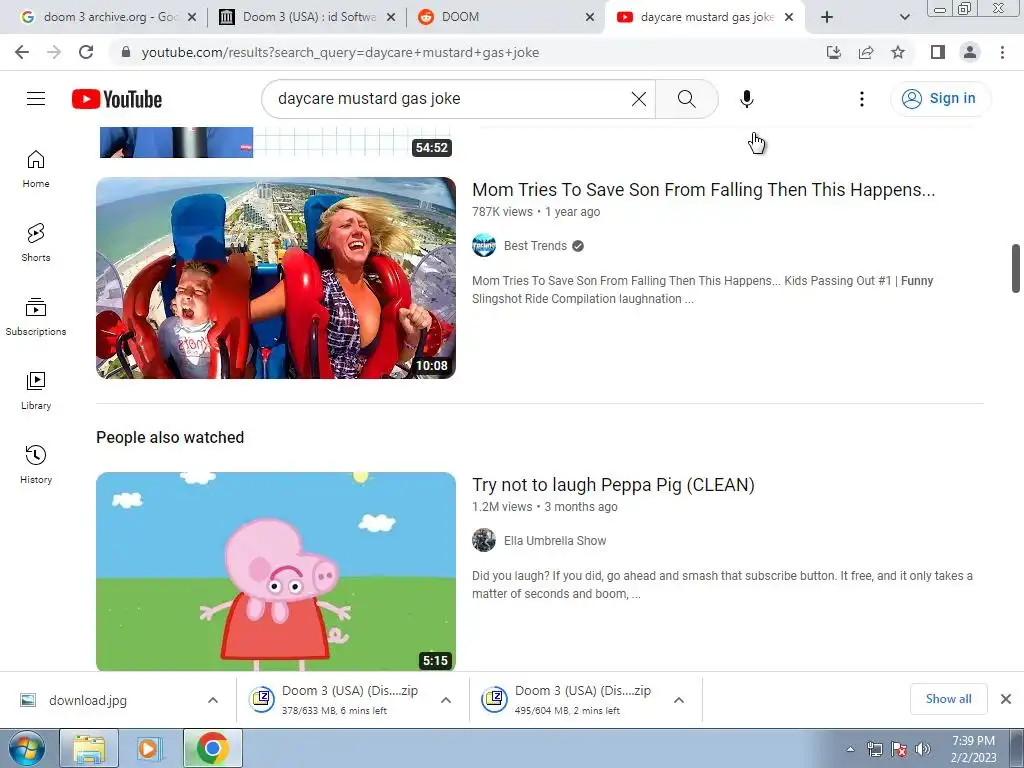Close the doom 3 archive.org tab

tap(192, 17)
